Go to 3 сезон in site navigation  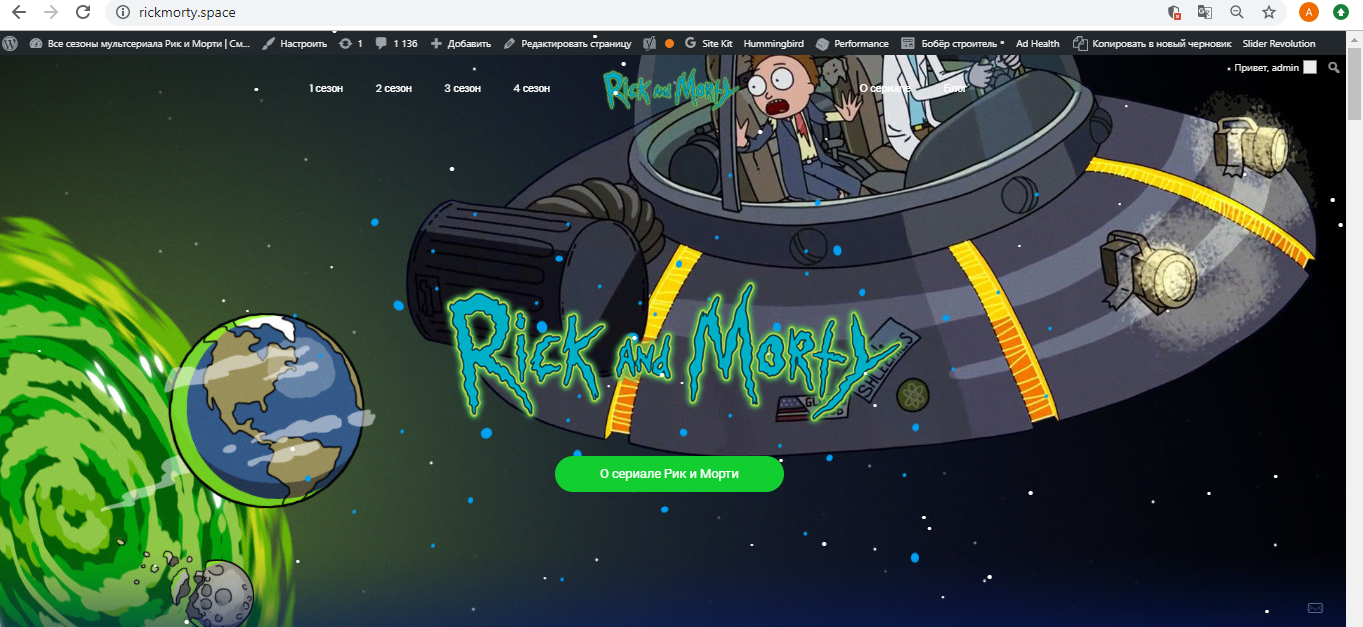click(x=463, y=88)
